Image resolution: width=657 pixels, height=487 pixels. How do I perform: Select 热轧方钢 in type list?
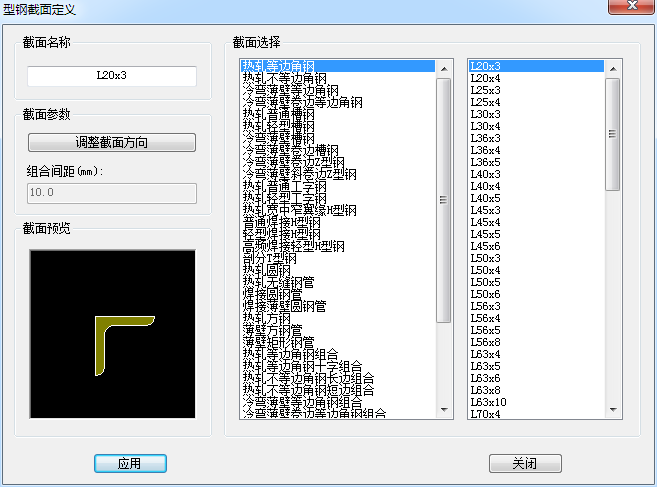click(x=338, y=319)
